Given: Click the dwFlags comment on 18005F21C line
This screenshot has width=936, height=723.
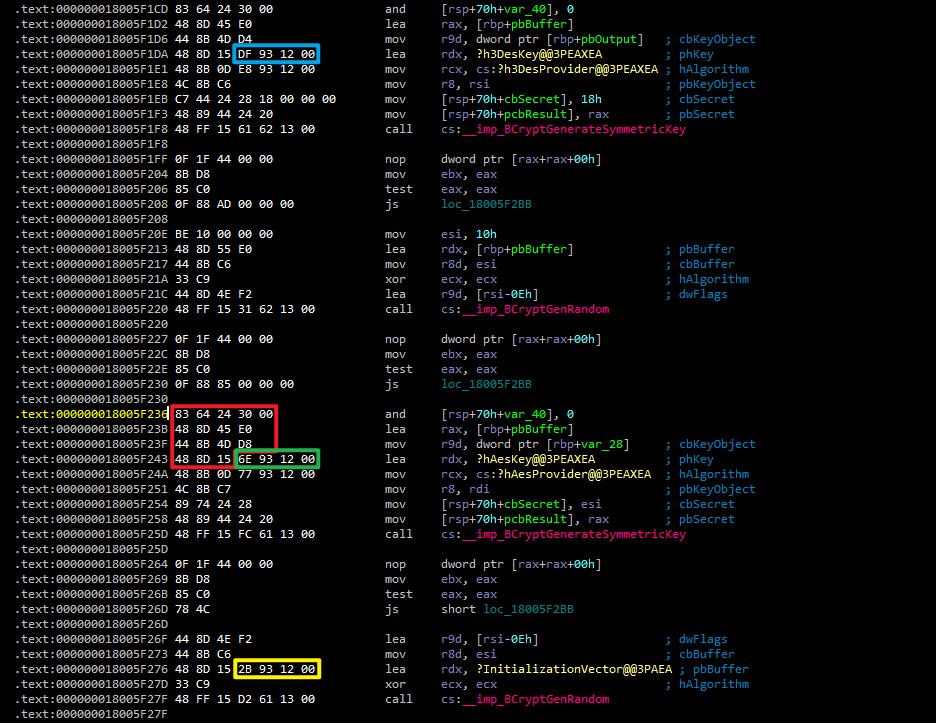Looking at the screenshot, I should (703, 294).
